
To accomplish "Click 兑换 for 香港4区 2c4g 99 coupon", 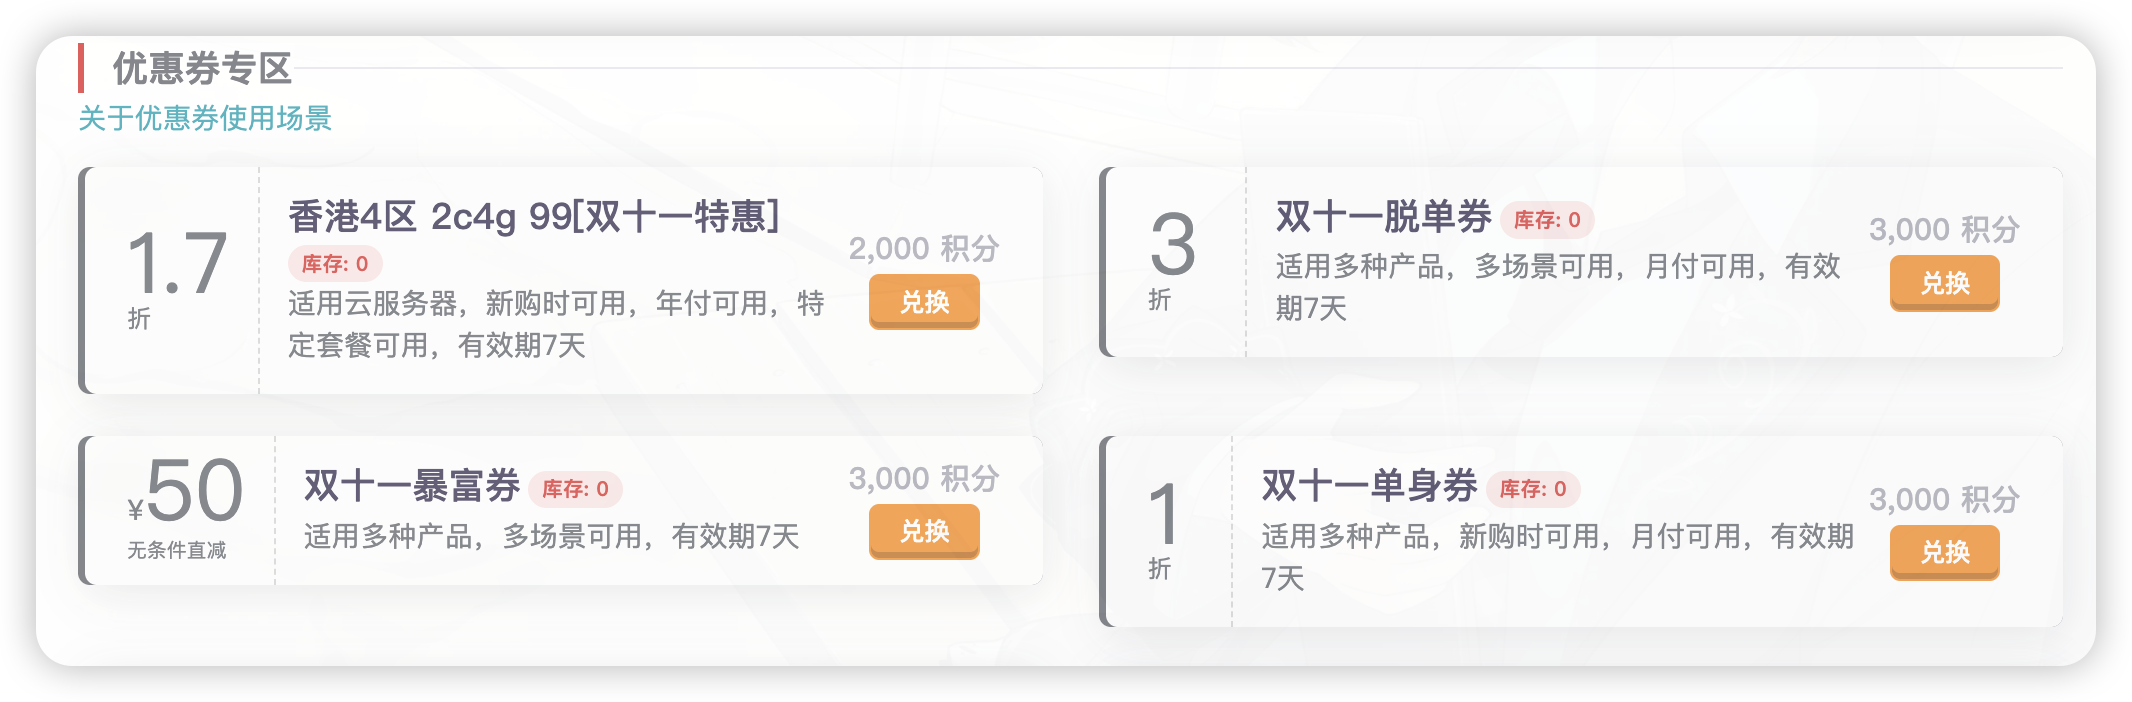I will tap(924, 301).
